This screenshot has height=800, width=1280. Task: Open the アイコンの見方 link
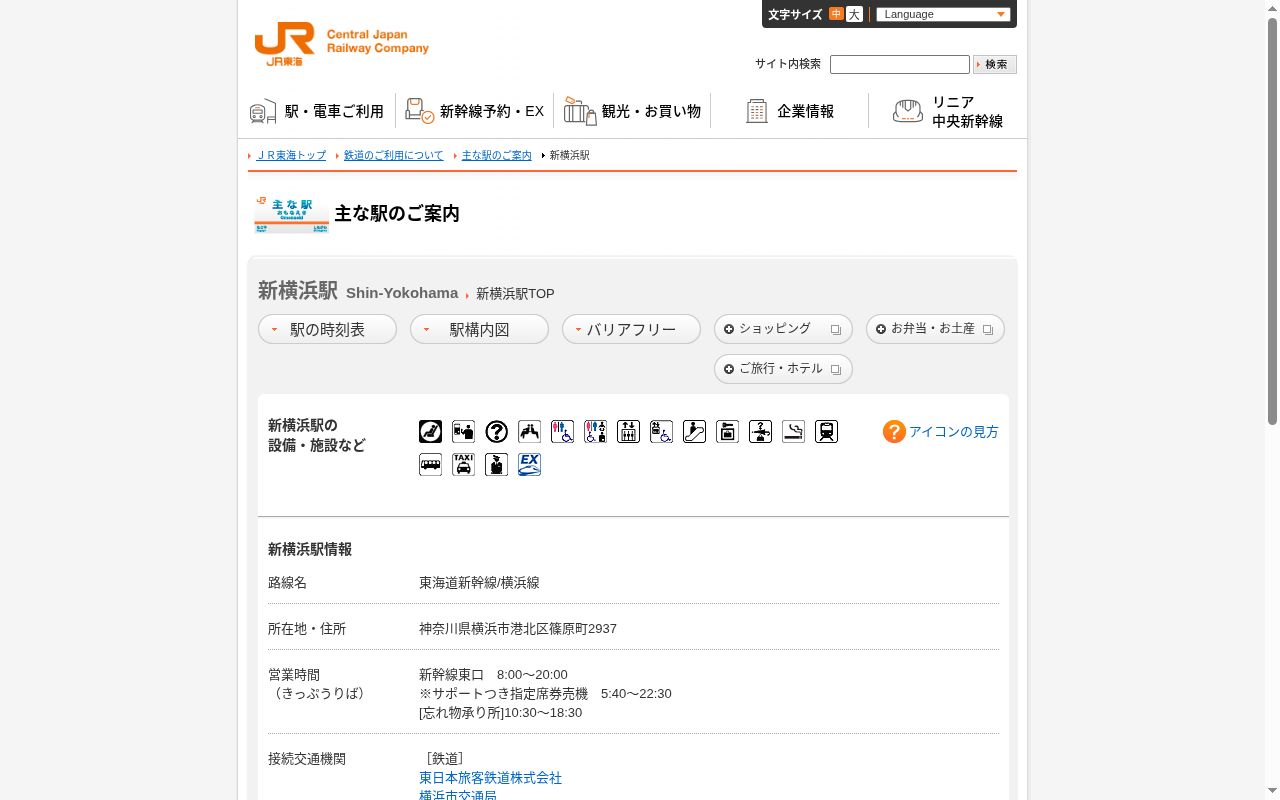[953, 432]
